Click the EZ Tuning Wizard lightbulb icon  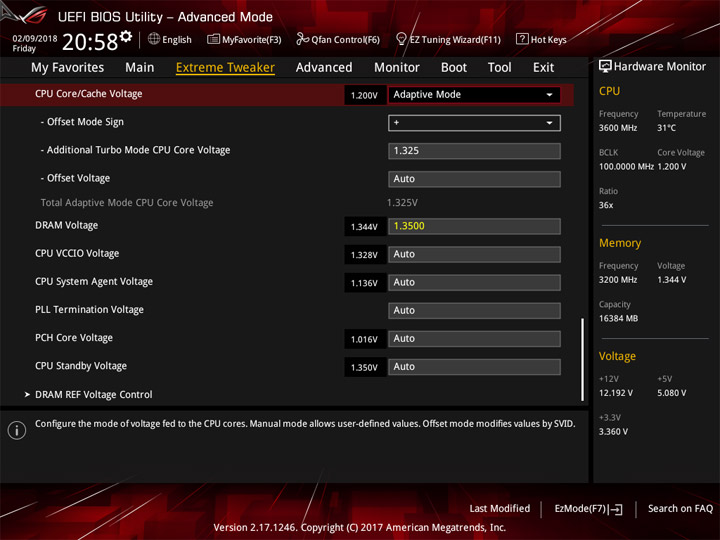[401, 39]
